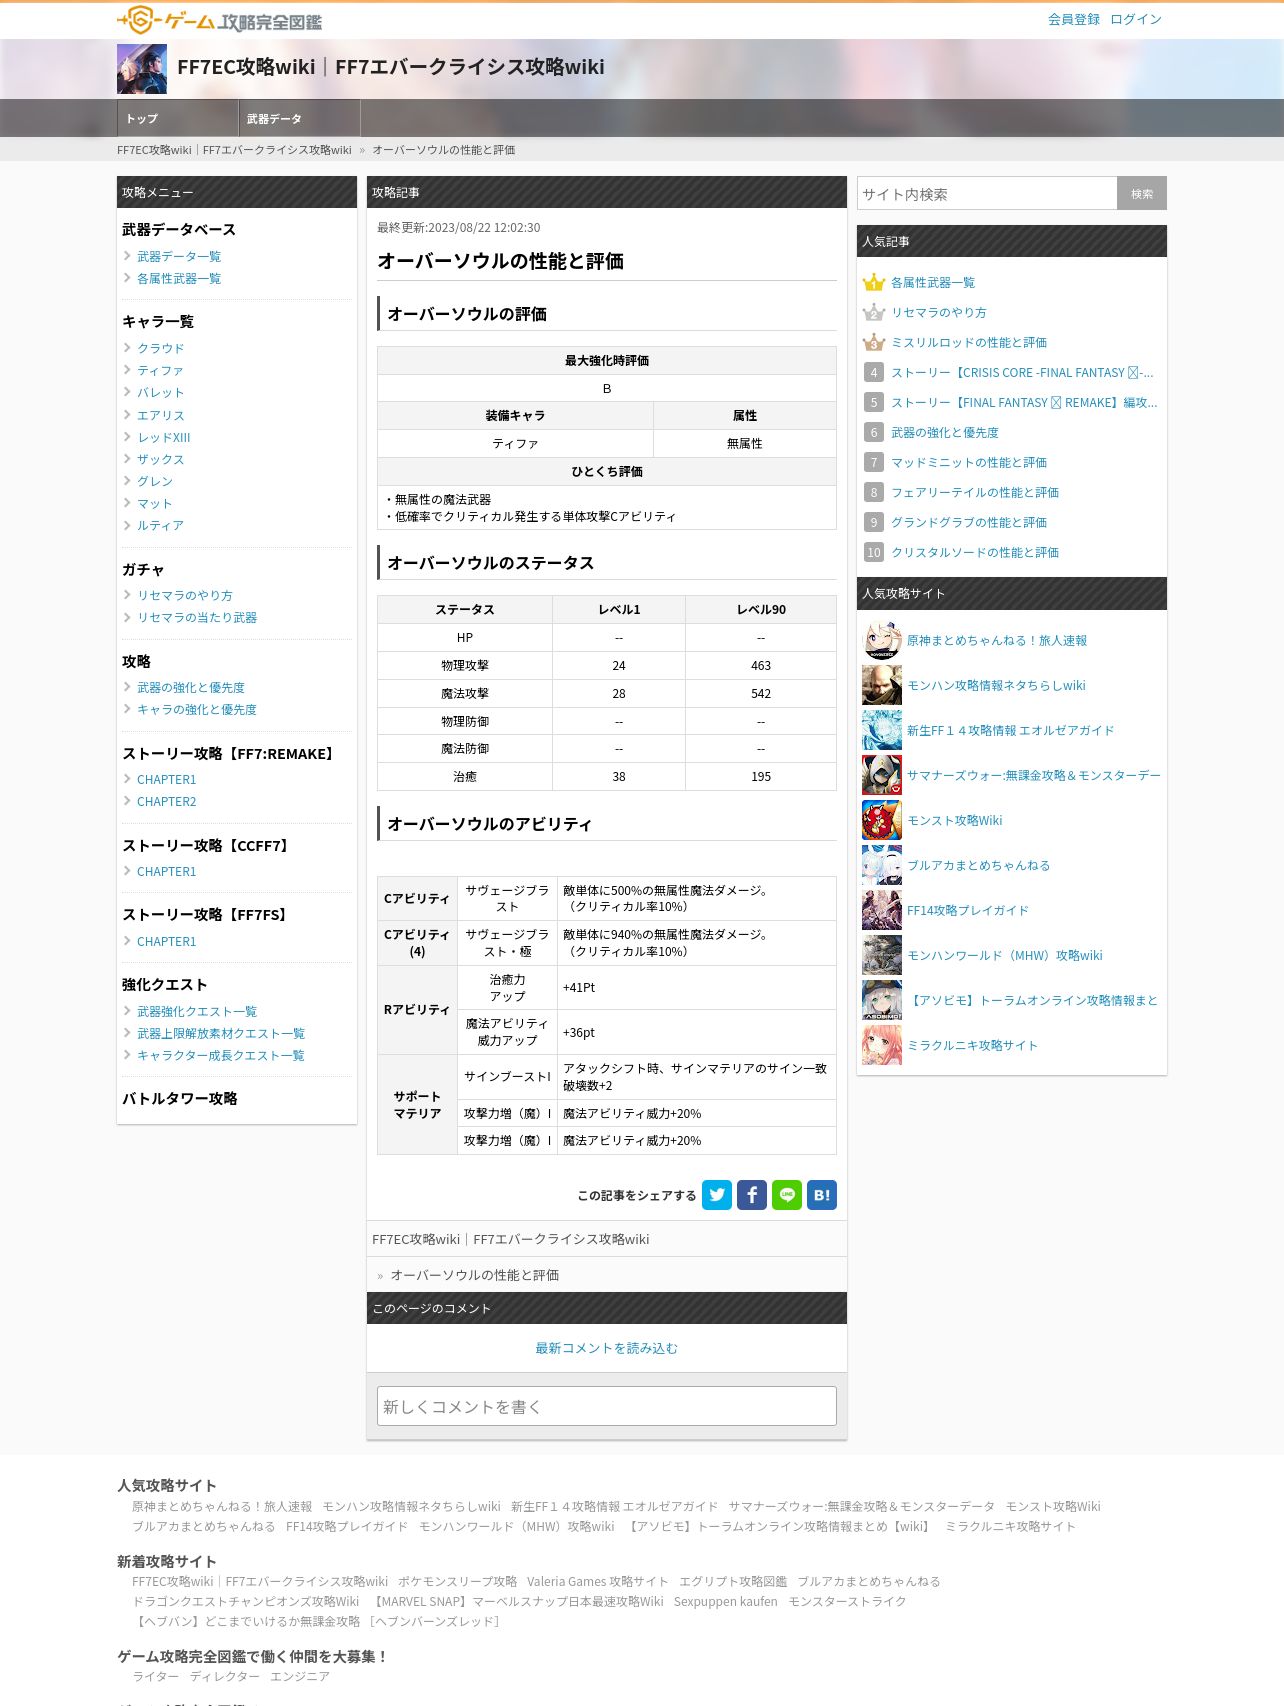
Task: Select ザックス character link
Action: coord(161,459)
